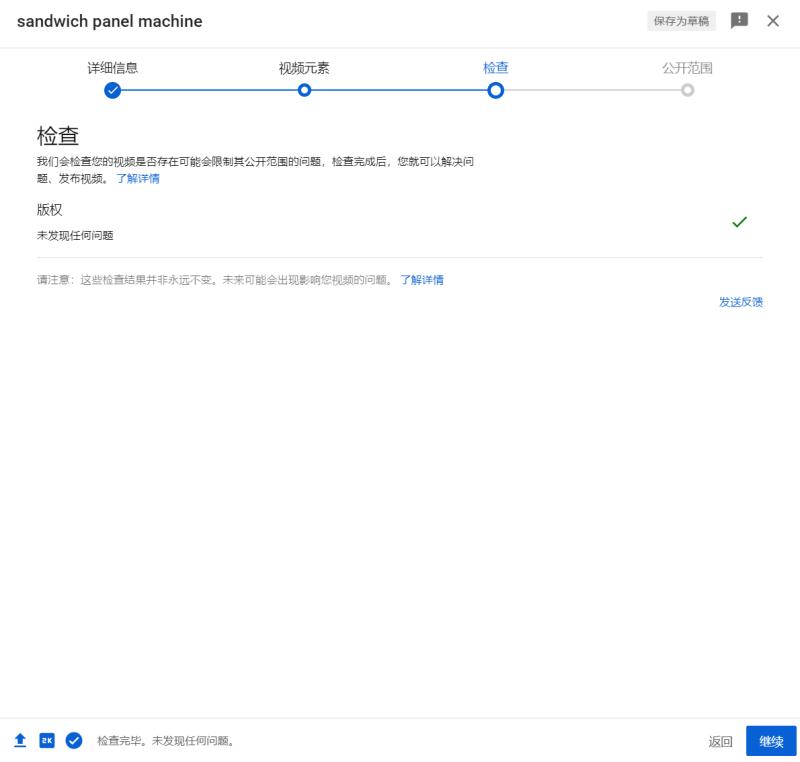800x762 pixels.
Task: Click the 返回 back button
Action: pyautogui.click(x=720, y=741)
